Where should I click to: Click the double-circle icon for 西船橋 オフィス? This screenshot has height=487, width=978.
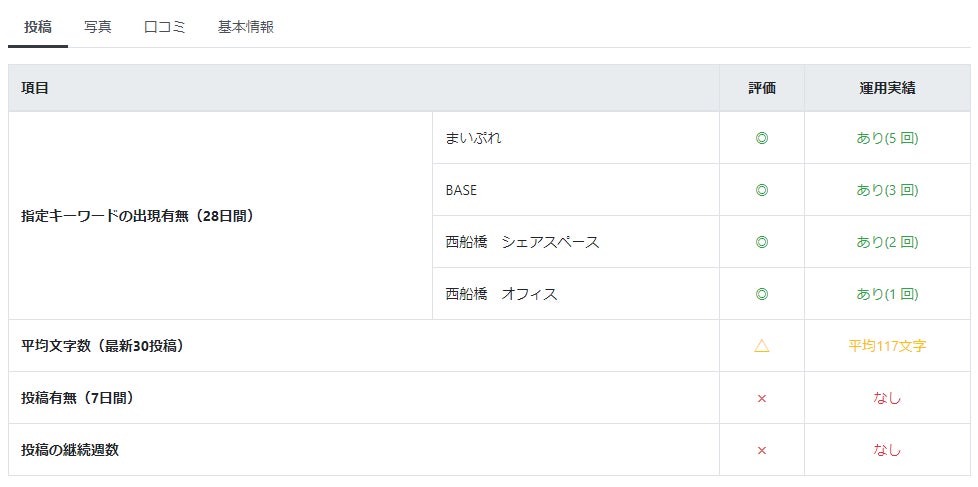(762, 294)
